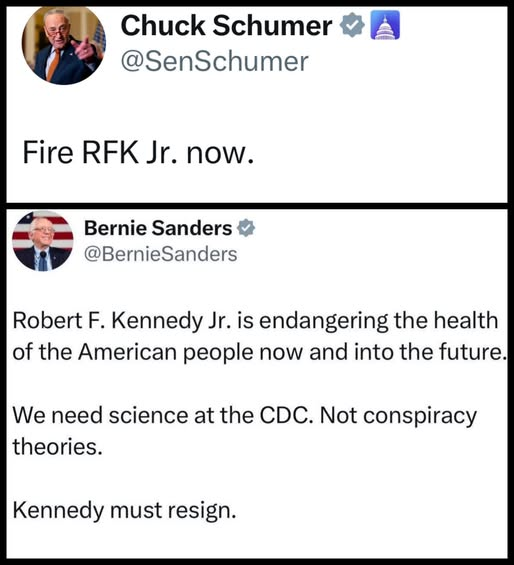The height and width of the screenshot is (565, 514).
Task: Click the 'Kennedy must resign.' line
Action: (x=124, y=511)
